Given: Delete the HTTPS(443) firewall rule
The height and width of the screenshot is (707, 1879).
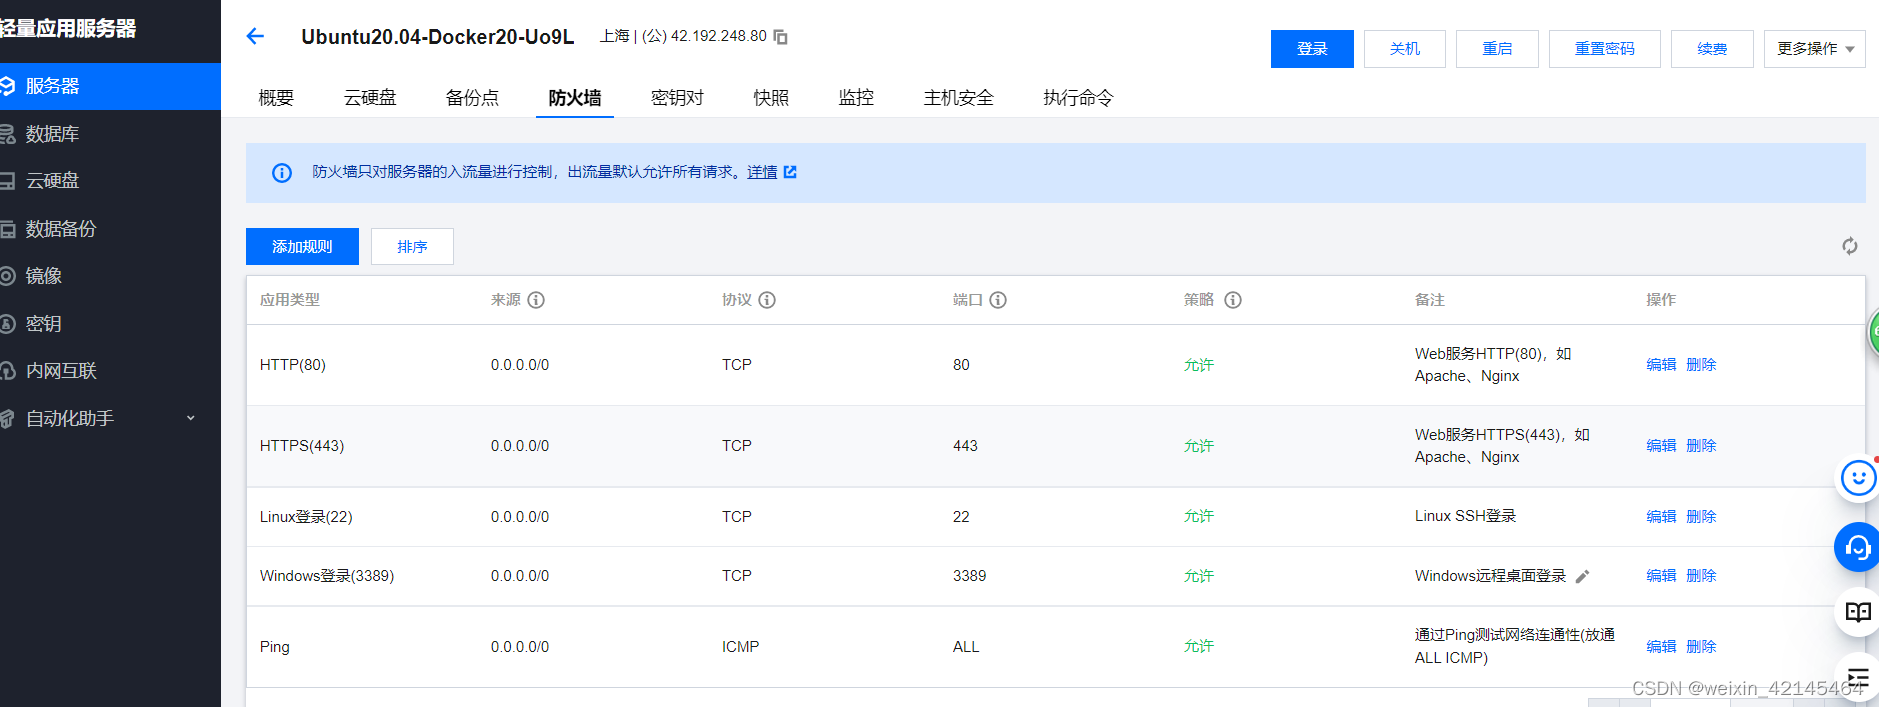Looking at the screenshot, I should coord(1701,446).
